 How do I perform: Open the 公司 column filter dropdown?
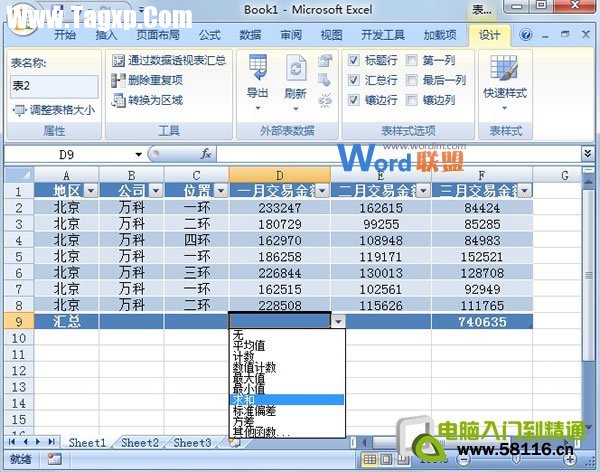(x=156, y=190)
